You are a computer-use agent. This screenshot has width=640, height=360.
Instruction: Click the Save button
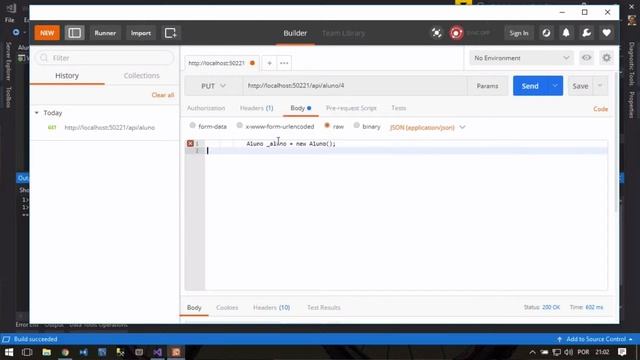pyautogui.click(x=580, y=86)
